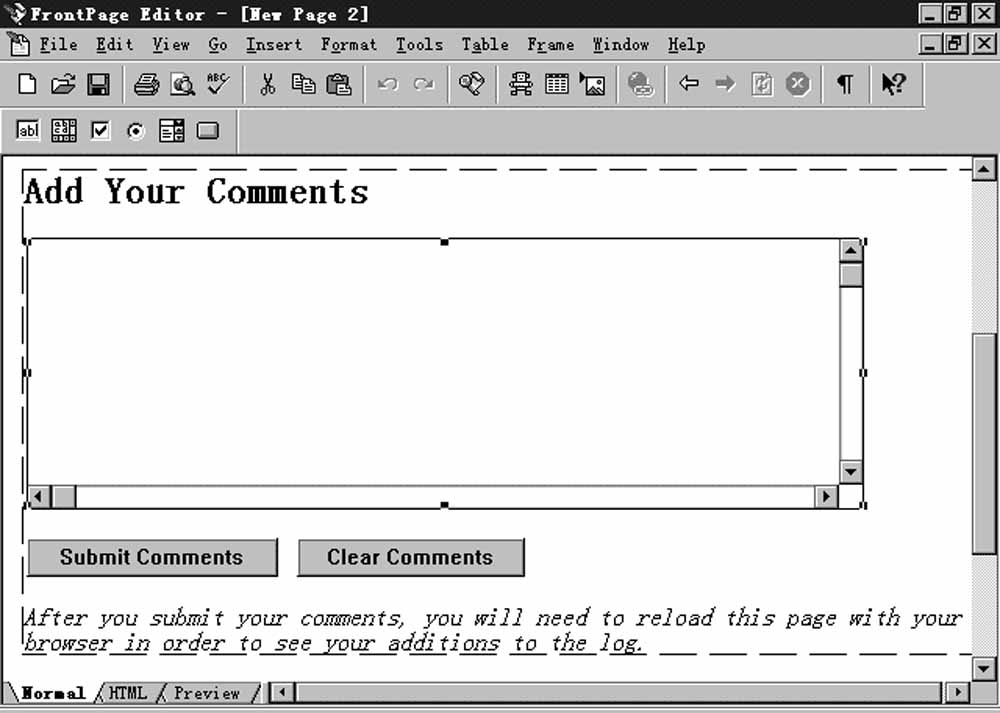Click the comments box scroll-right arrow
This screenshot has height=713, width=1000.
coord(827,496)
